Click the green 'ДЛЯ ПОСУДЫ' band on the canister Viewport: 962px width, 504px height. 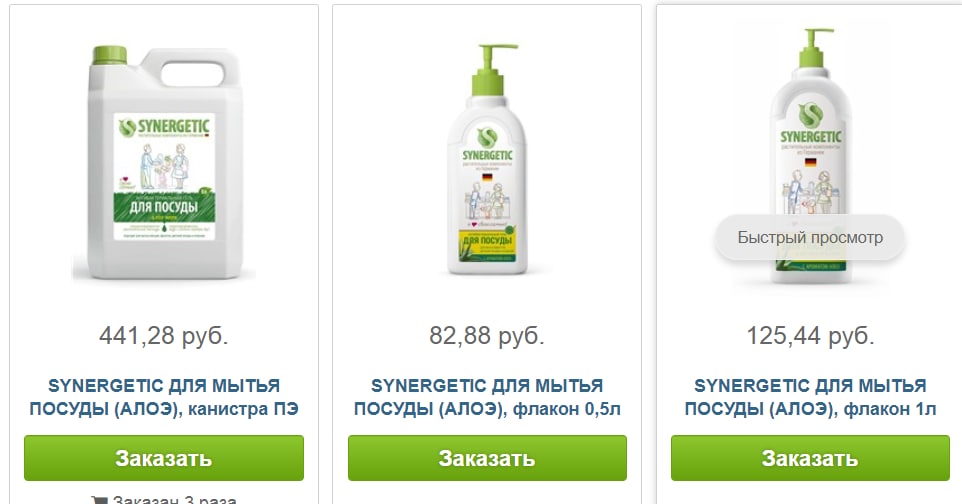click(164, 207)
